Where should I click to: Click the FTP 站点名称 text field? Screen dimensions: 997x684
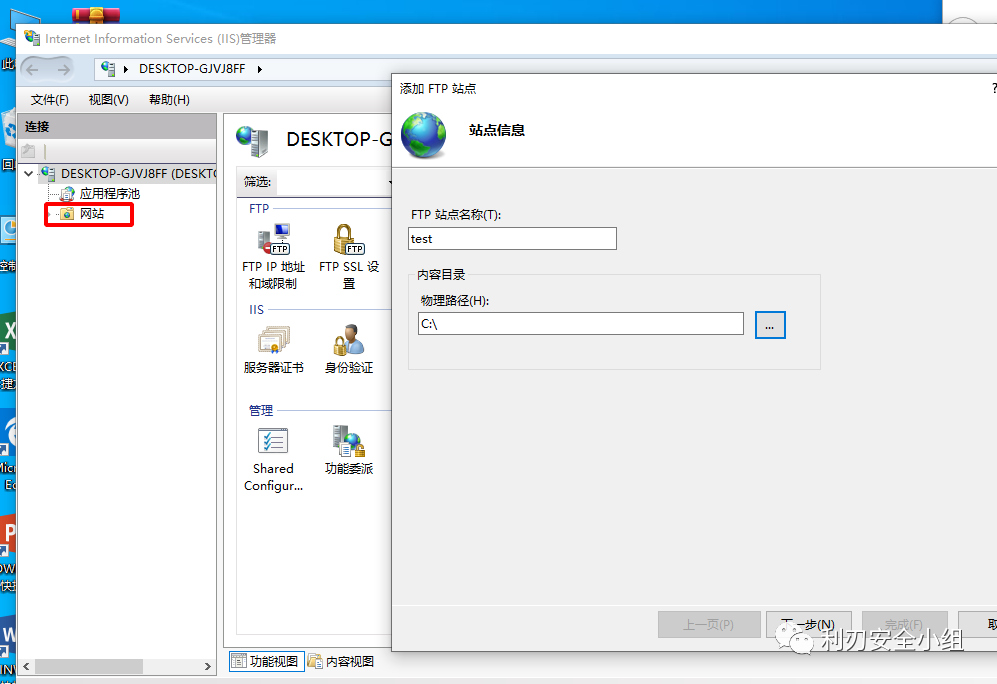[x=512, y=239]
